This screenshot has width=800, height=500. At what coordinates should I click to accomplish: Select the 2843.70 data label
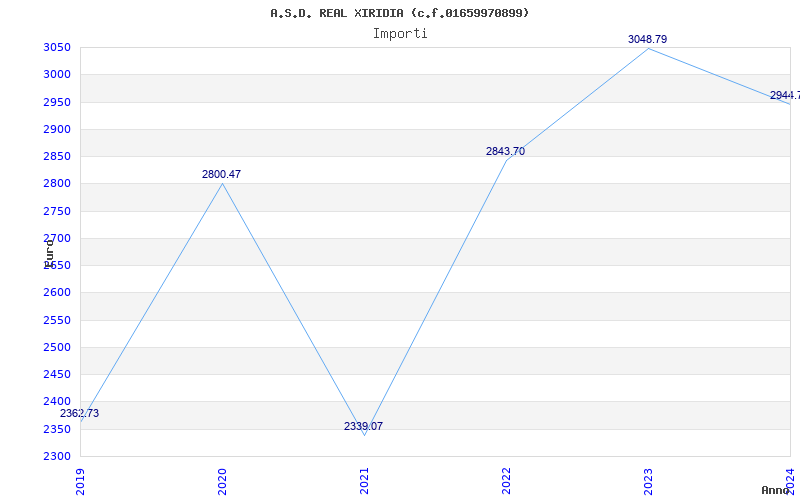[x=505, y=151]
